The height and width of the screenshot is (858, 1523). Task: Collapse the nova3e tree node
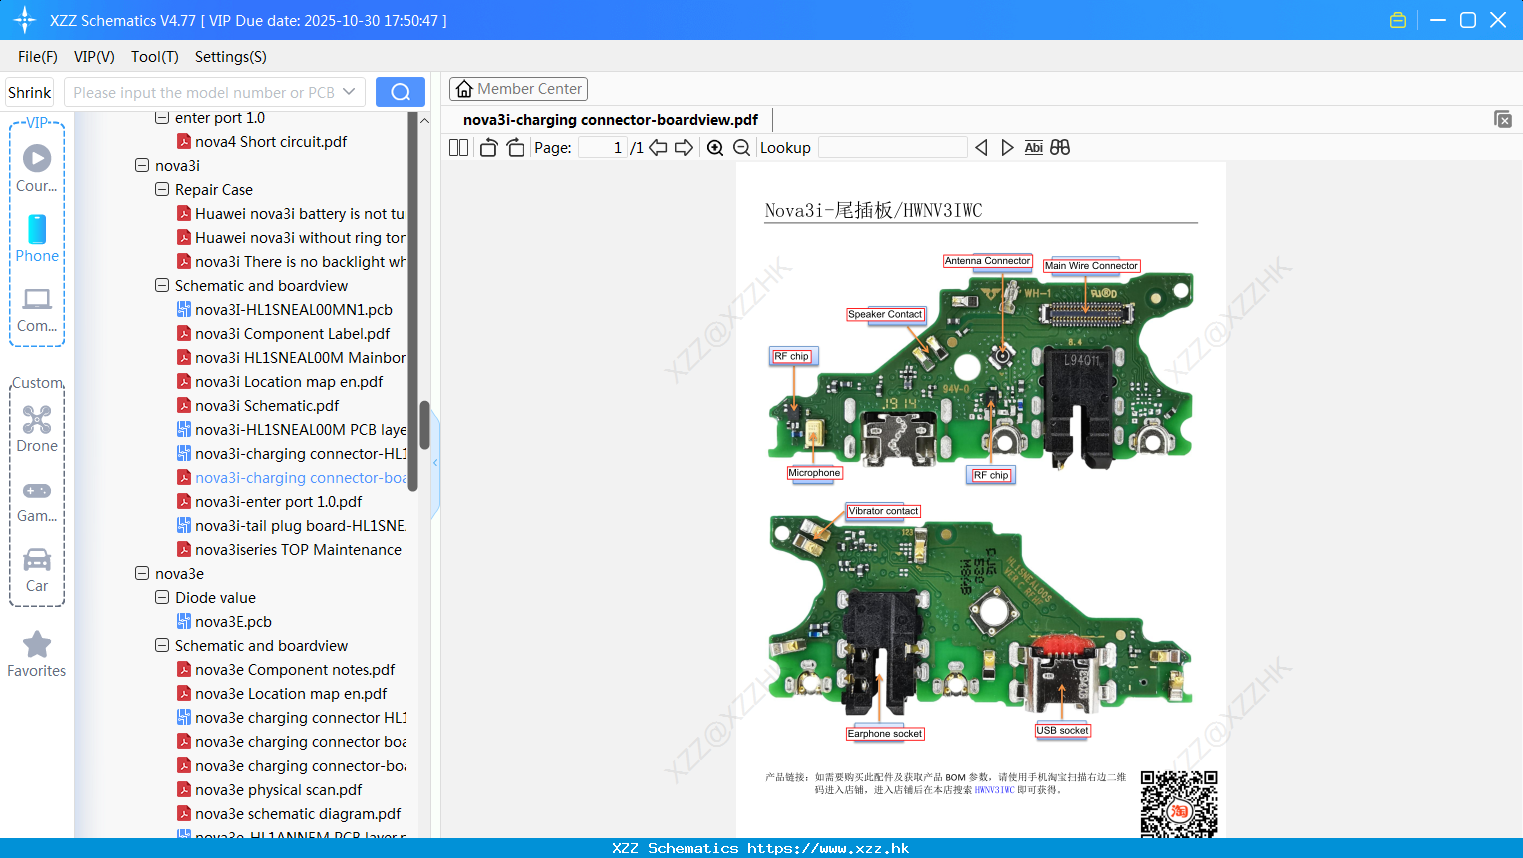(x=142, y=574)
